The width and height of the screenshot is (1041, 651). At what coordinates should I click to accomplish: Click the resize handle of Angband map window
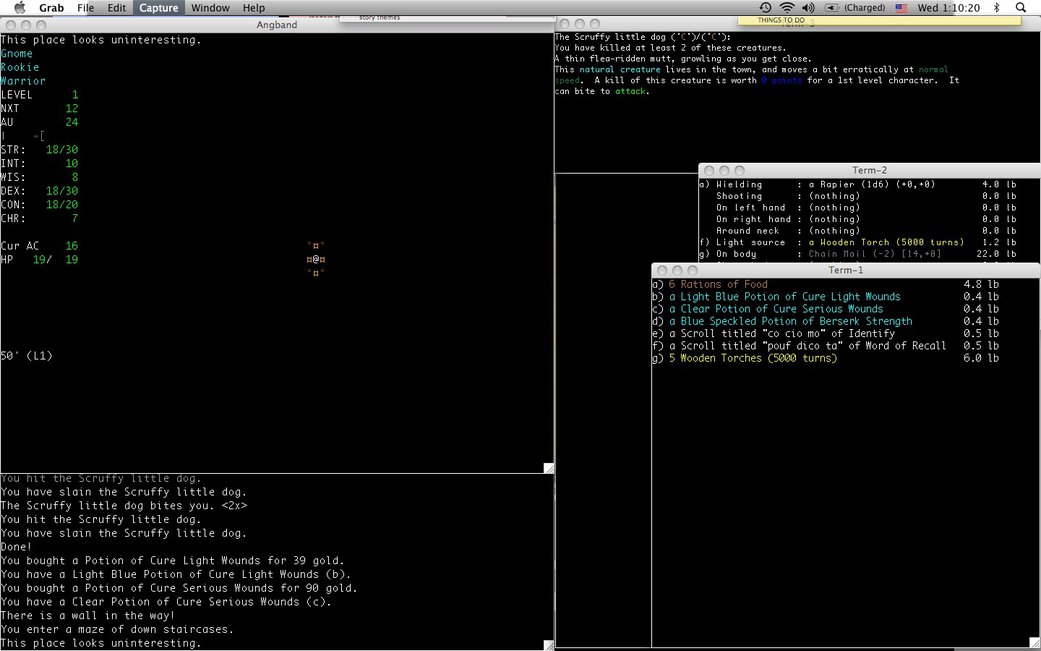point(548,468)
